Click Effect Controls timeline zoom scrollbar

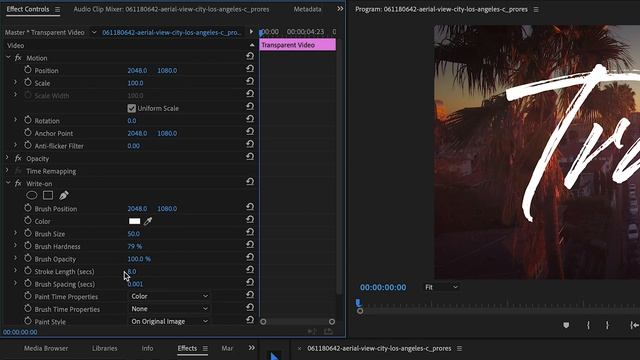pyautogui.click(x=298, y=322)
